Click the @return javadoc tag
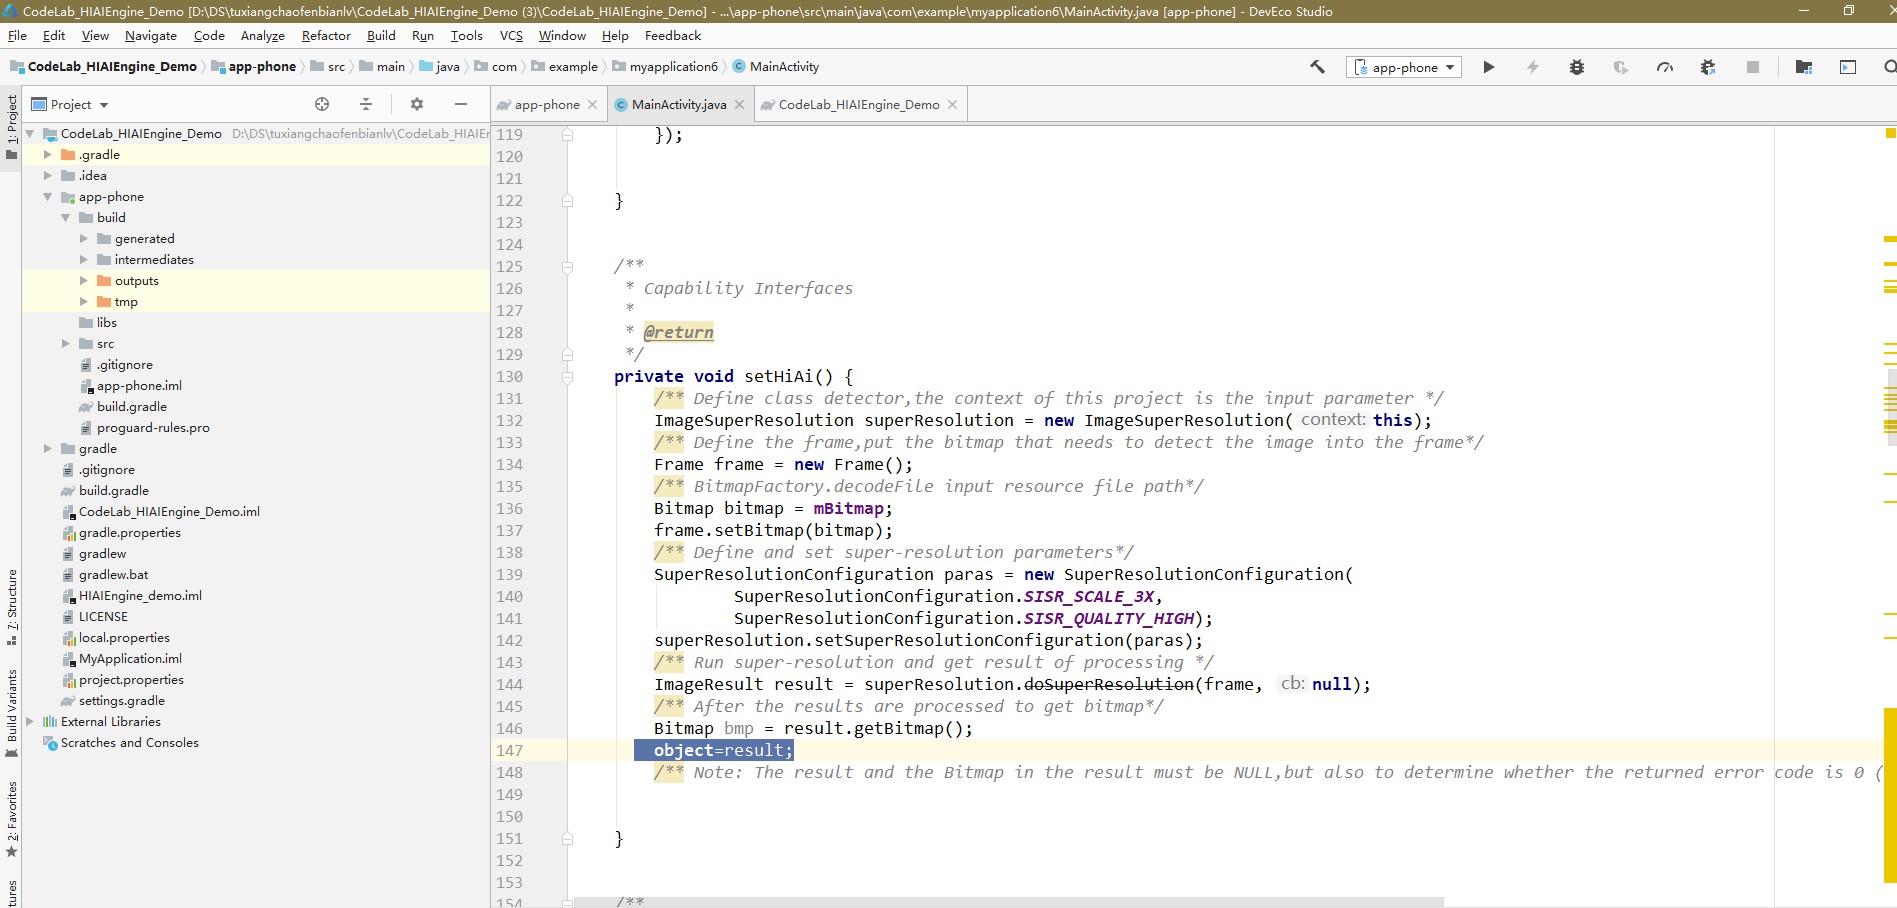 pyautogui.click(x=678, y=332)
